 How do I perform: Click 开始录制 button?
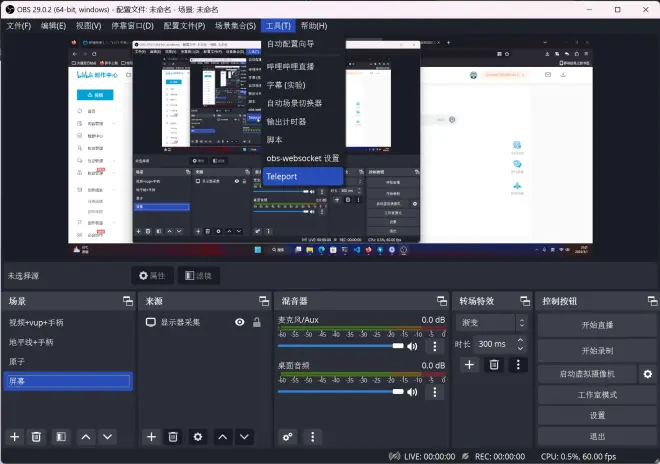tap(597, 351)
